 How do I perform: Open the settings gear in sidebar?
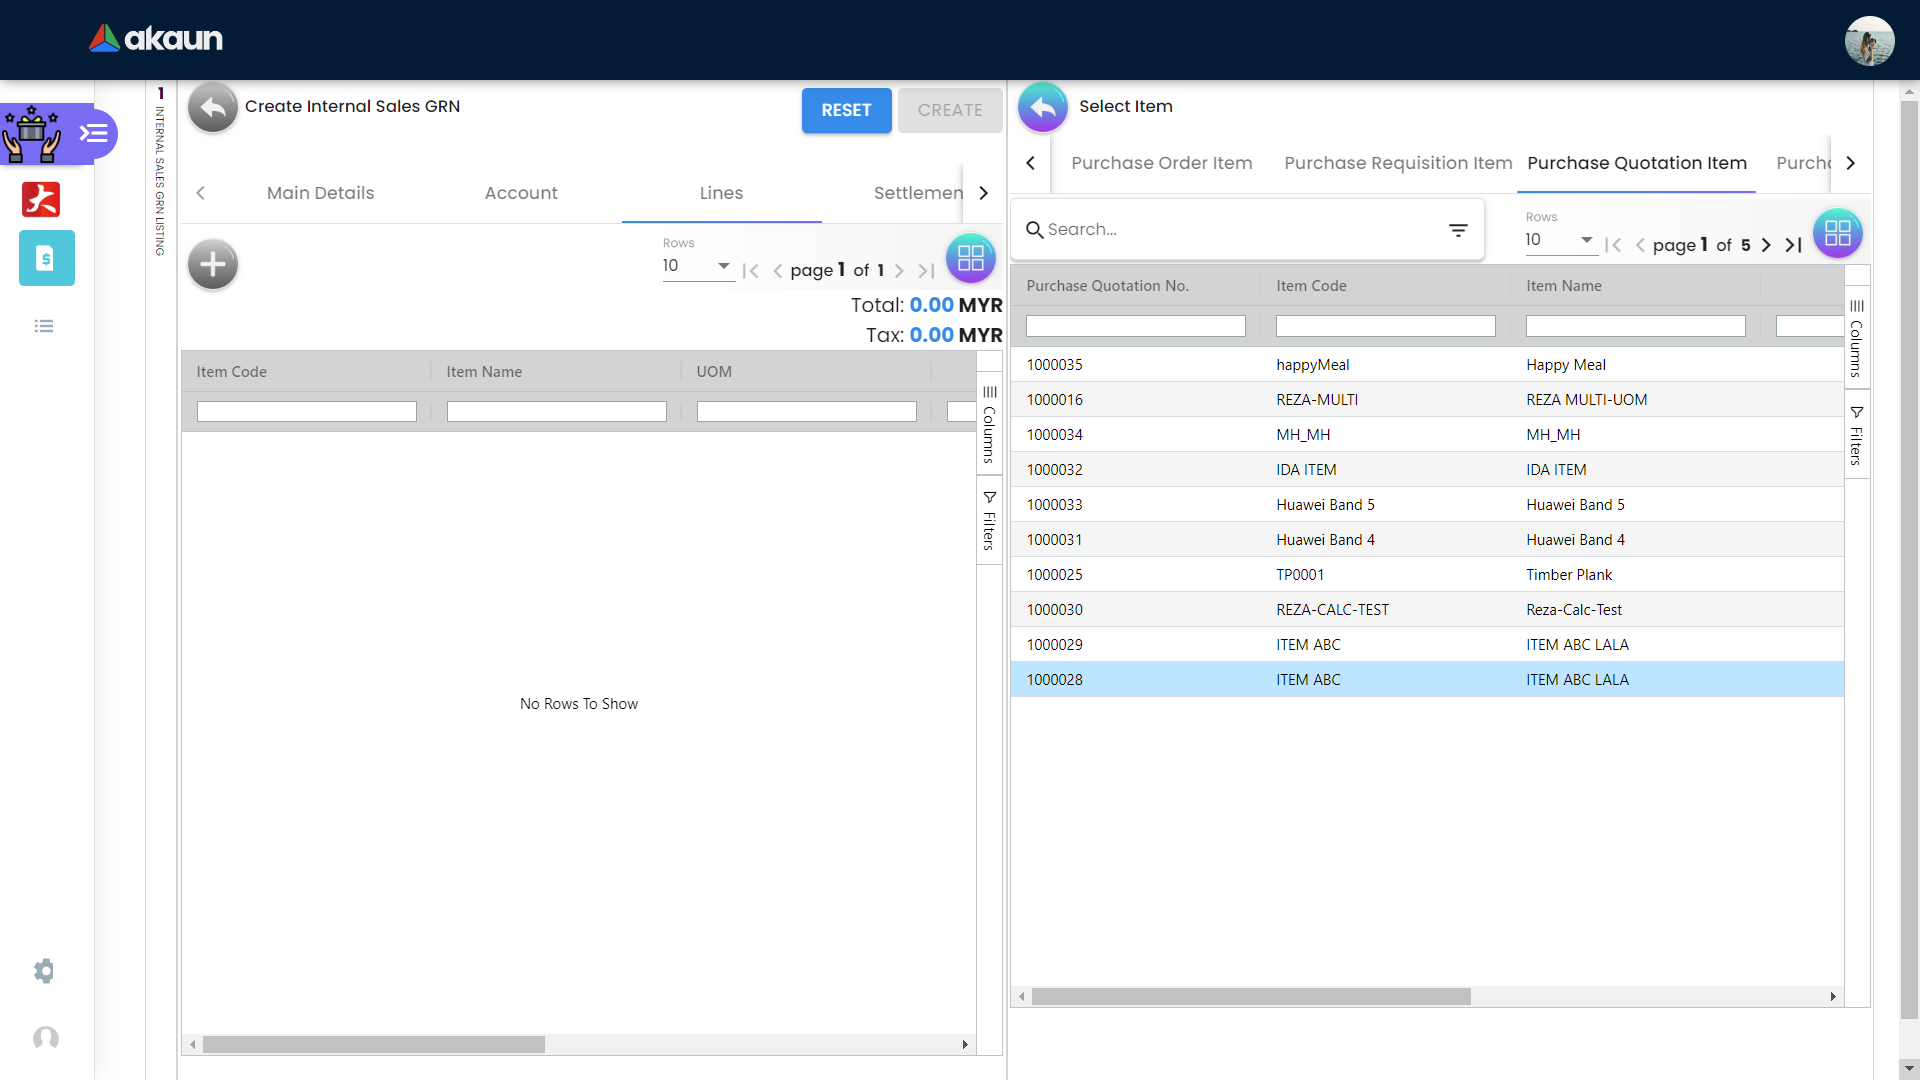pyautogui.click(x=44, y=971)
